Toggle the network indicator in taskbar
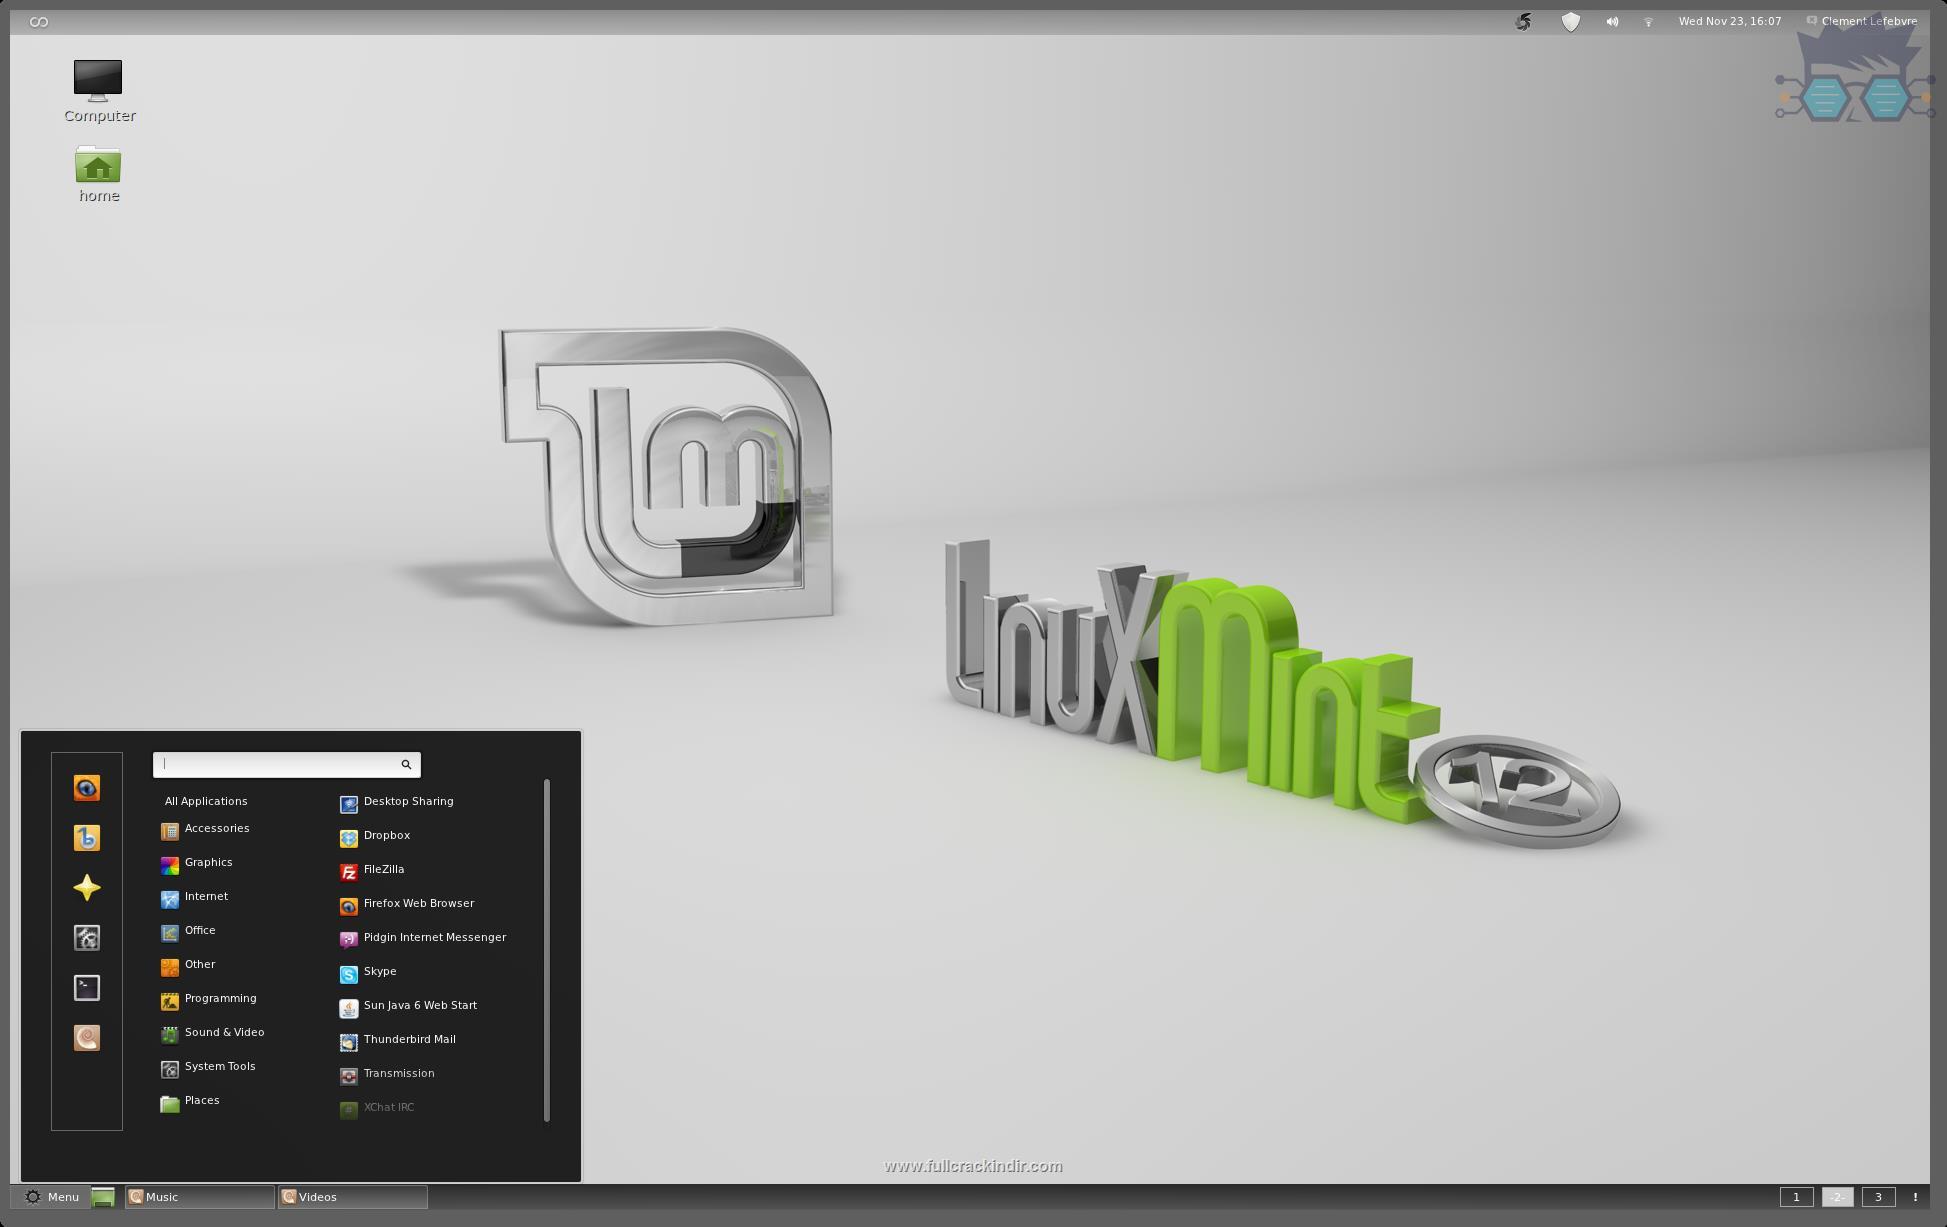The image size is (1947, 1227). pyautogui.click(x=1647, y=20)
